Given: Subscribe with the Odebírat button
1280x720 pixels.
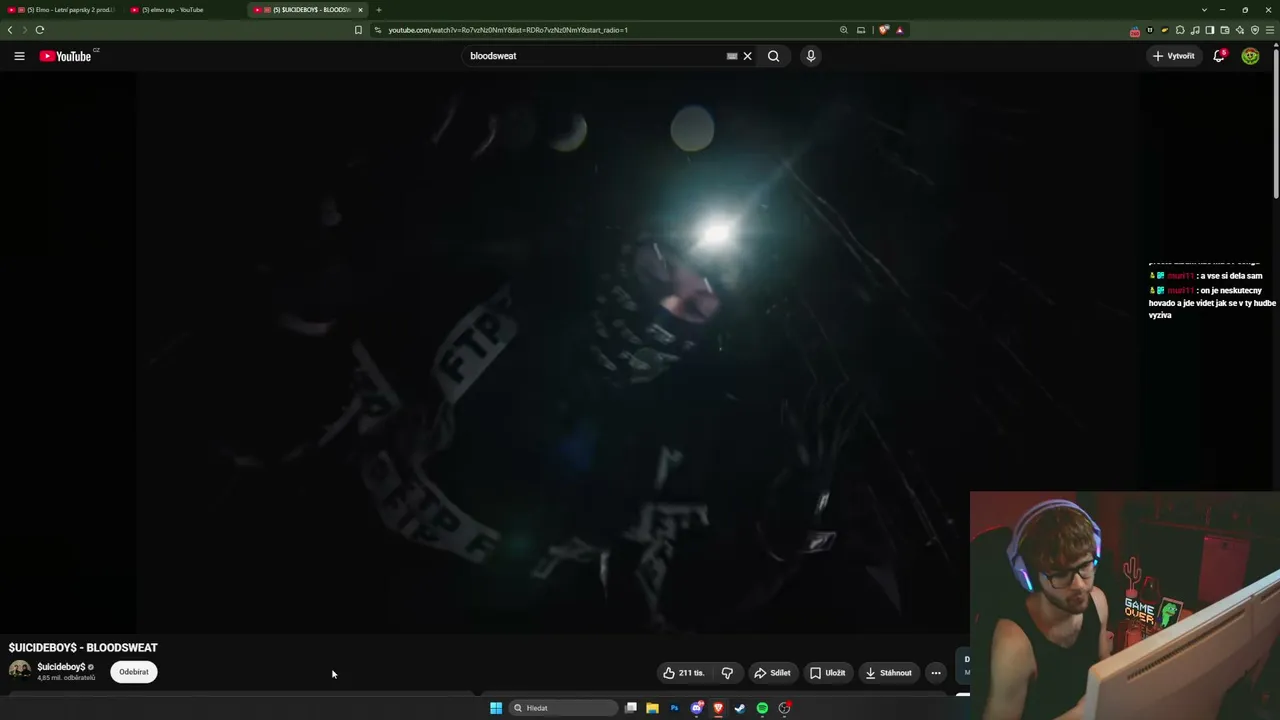Looking at the screenshot, I should [x=134, y=672].
